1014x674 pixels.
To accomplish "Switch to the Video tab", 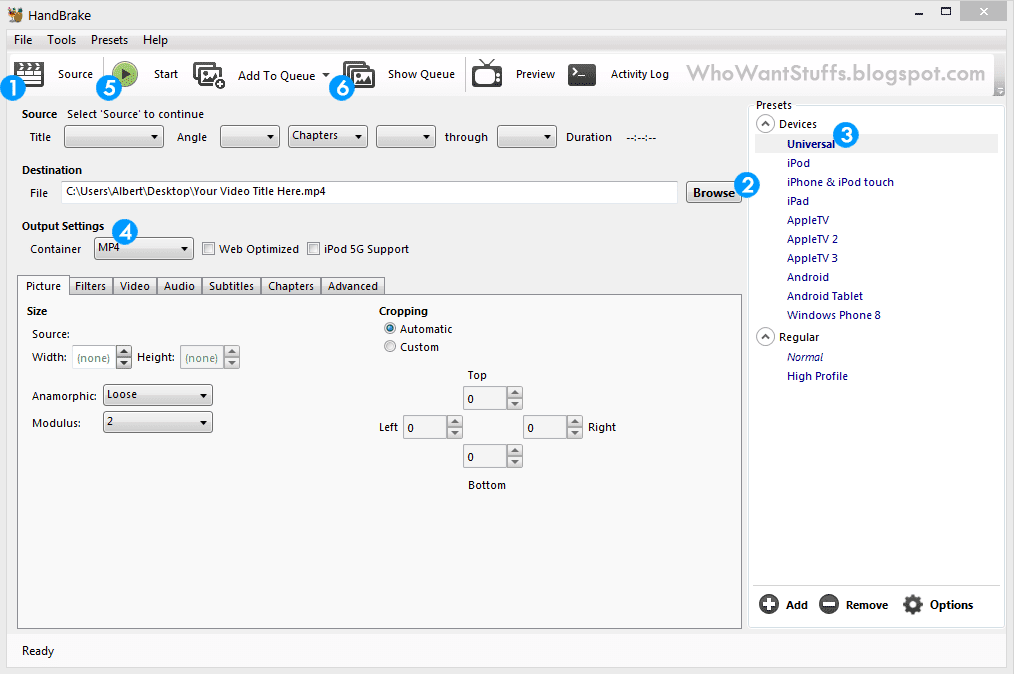I will [134, 286].
